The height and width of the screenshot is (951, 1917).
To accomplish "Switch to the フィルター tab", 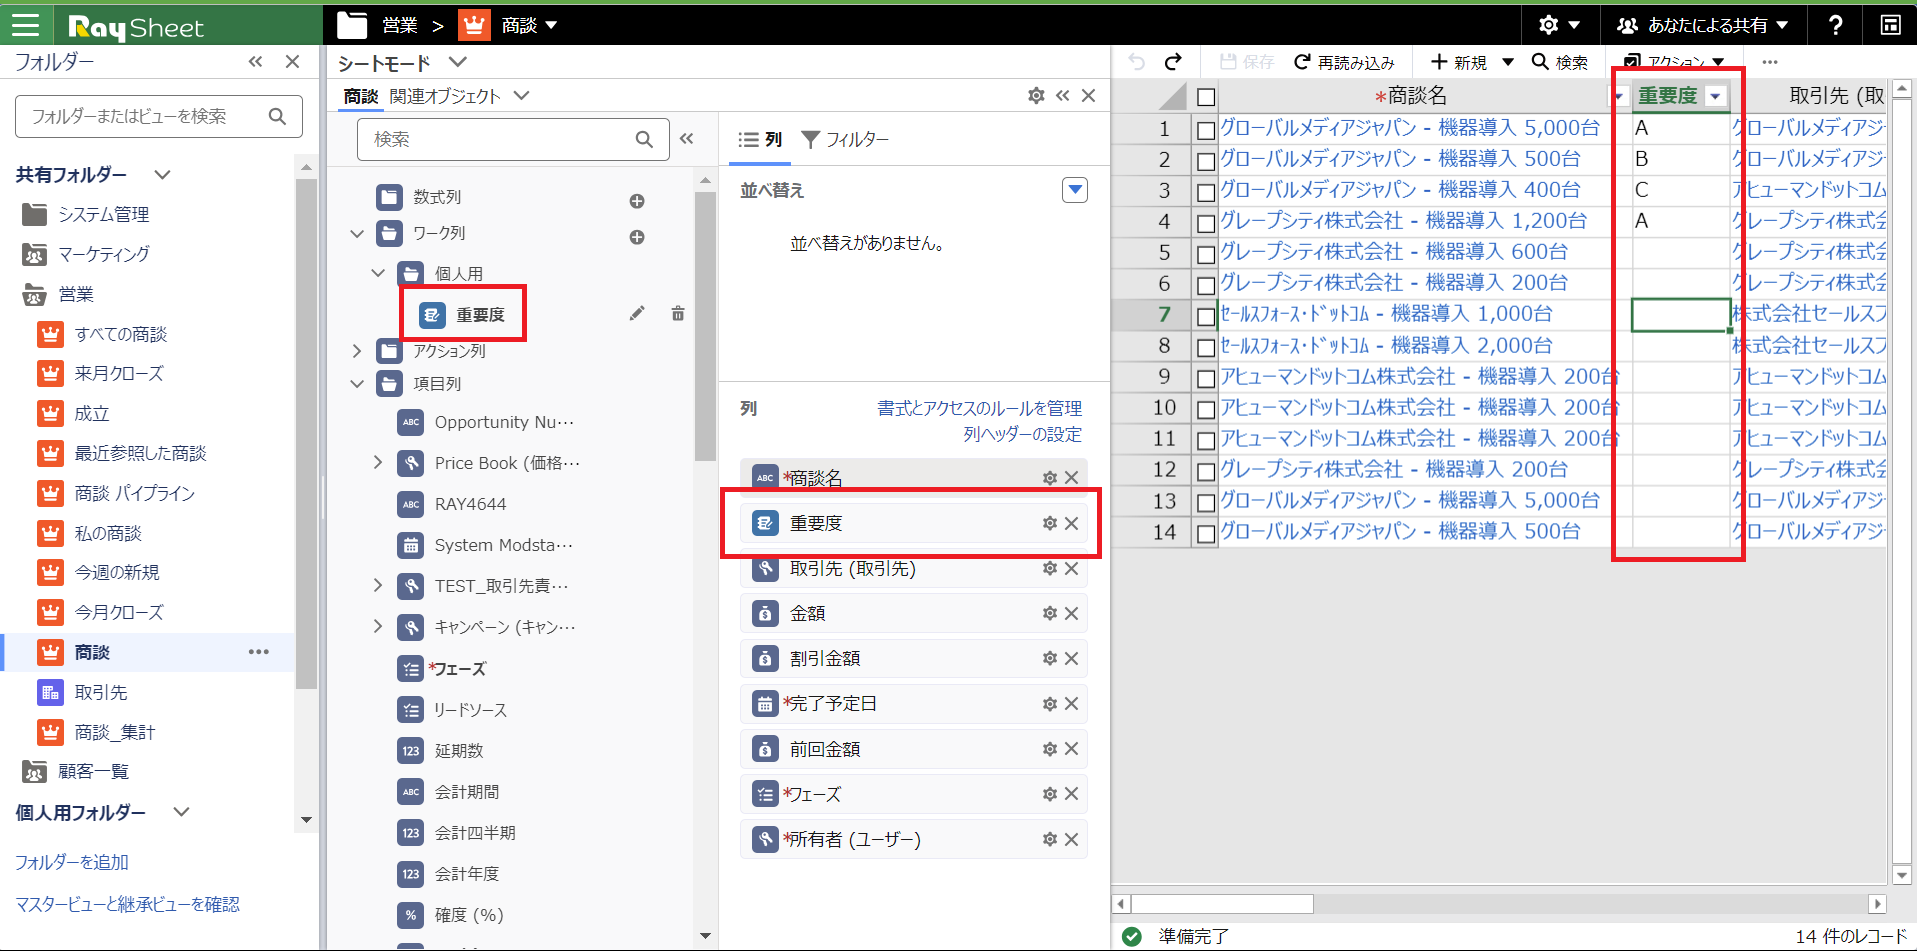I will 846,140.
